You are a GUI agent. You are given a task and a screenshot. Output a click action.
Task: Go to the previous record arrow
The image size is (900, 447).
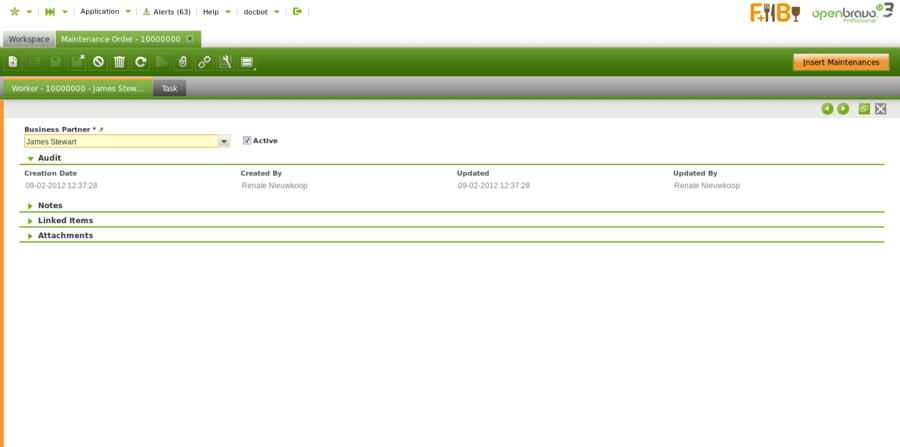click(827, 108)
